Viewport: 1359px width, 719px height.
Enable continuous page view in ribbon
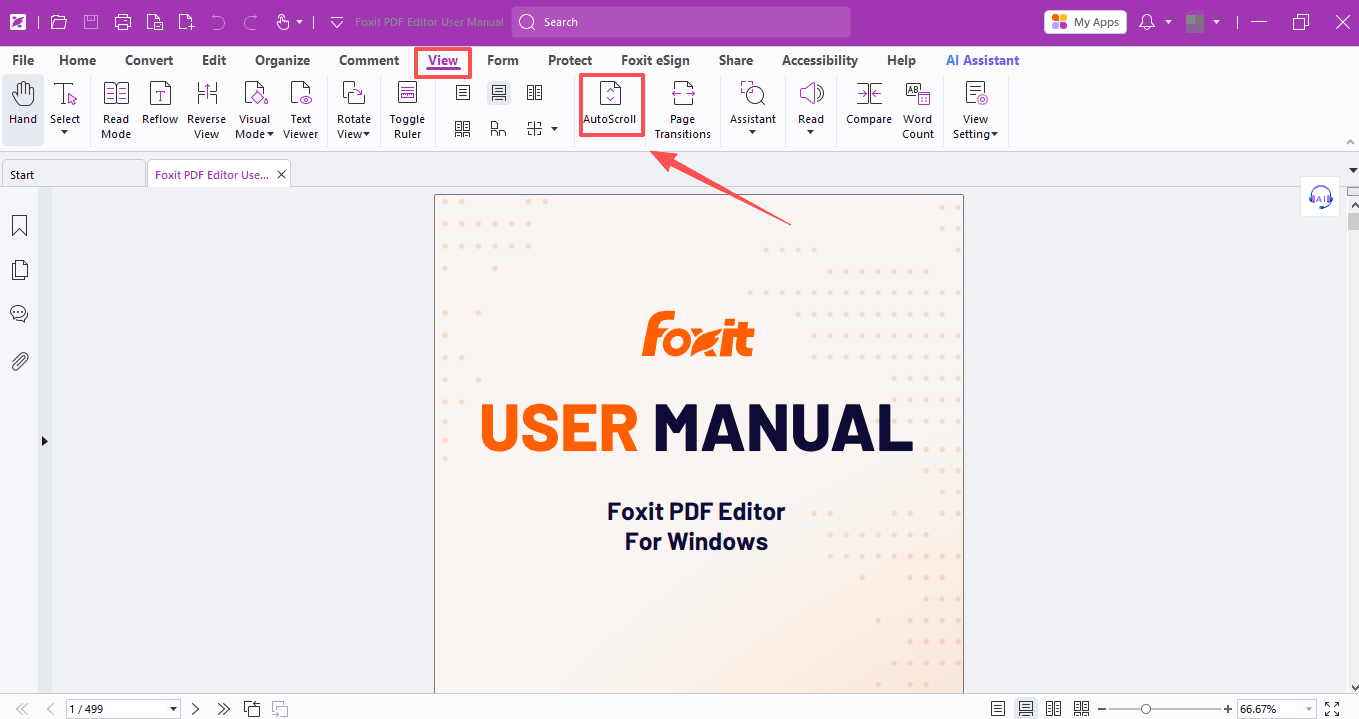point(499,93)
